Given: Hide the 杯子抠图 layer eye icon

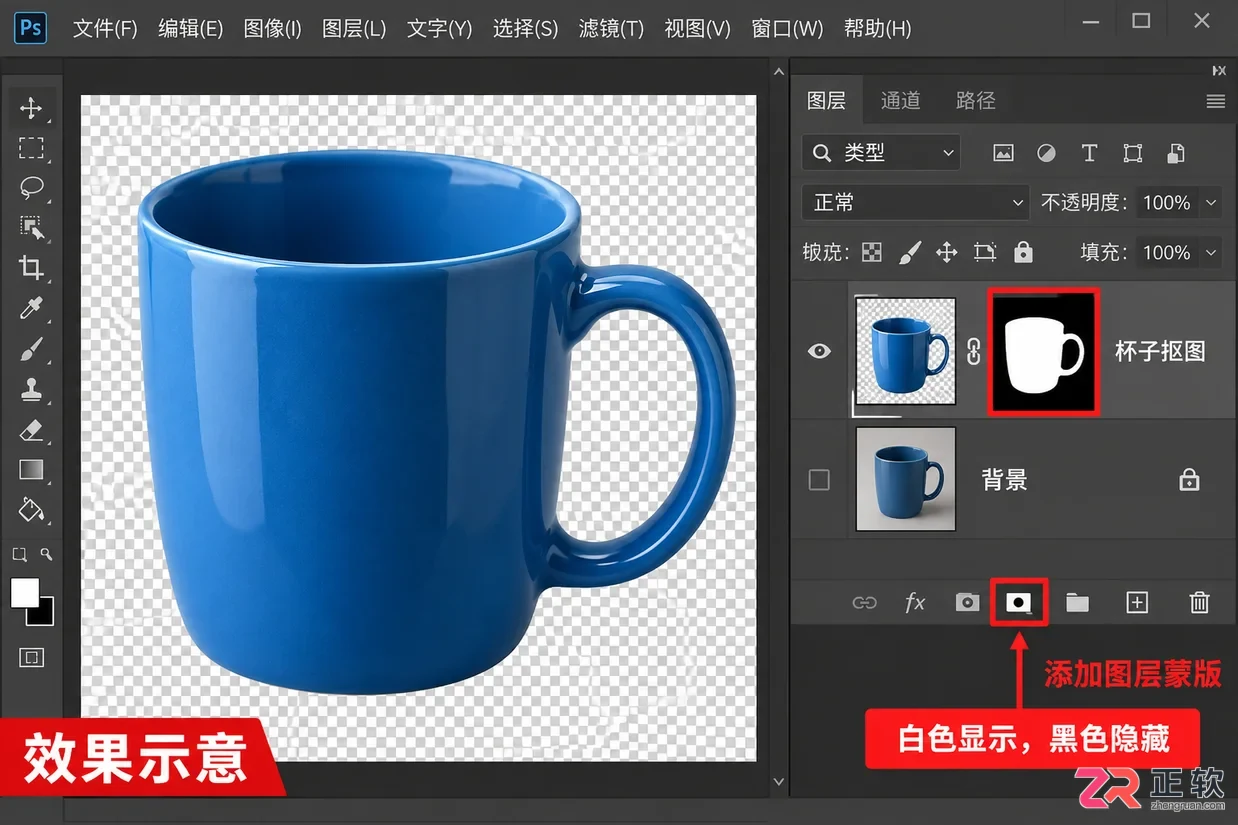Looking at the screenshot, I should 819,351.
